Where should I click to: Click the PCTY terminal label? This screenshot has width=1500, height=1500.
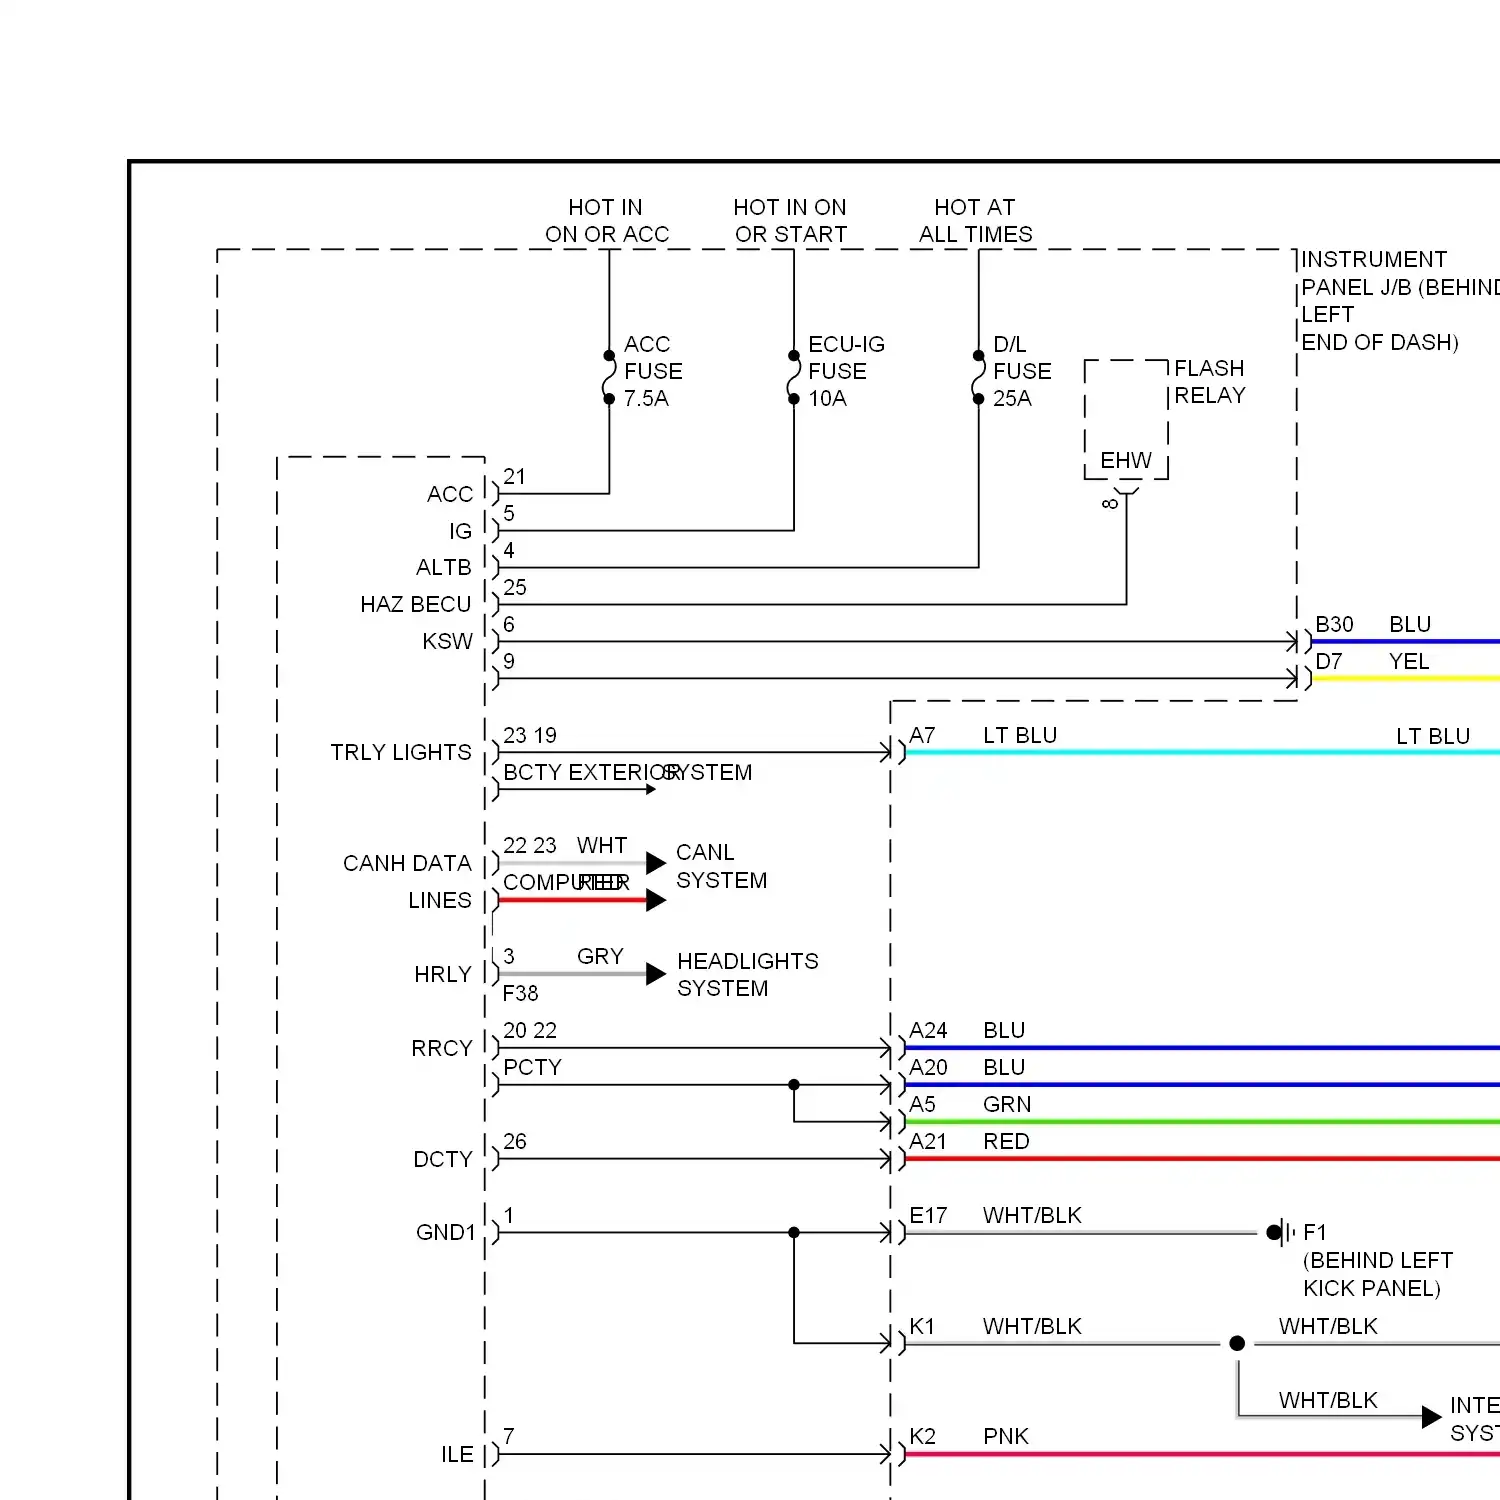point(532,1067)
